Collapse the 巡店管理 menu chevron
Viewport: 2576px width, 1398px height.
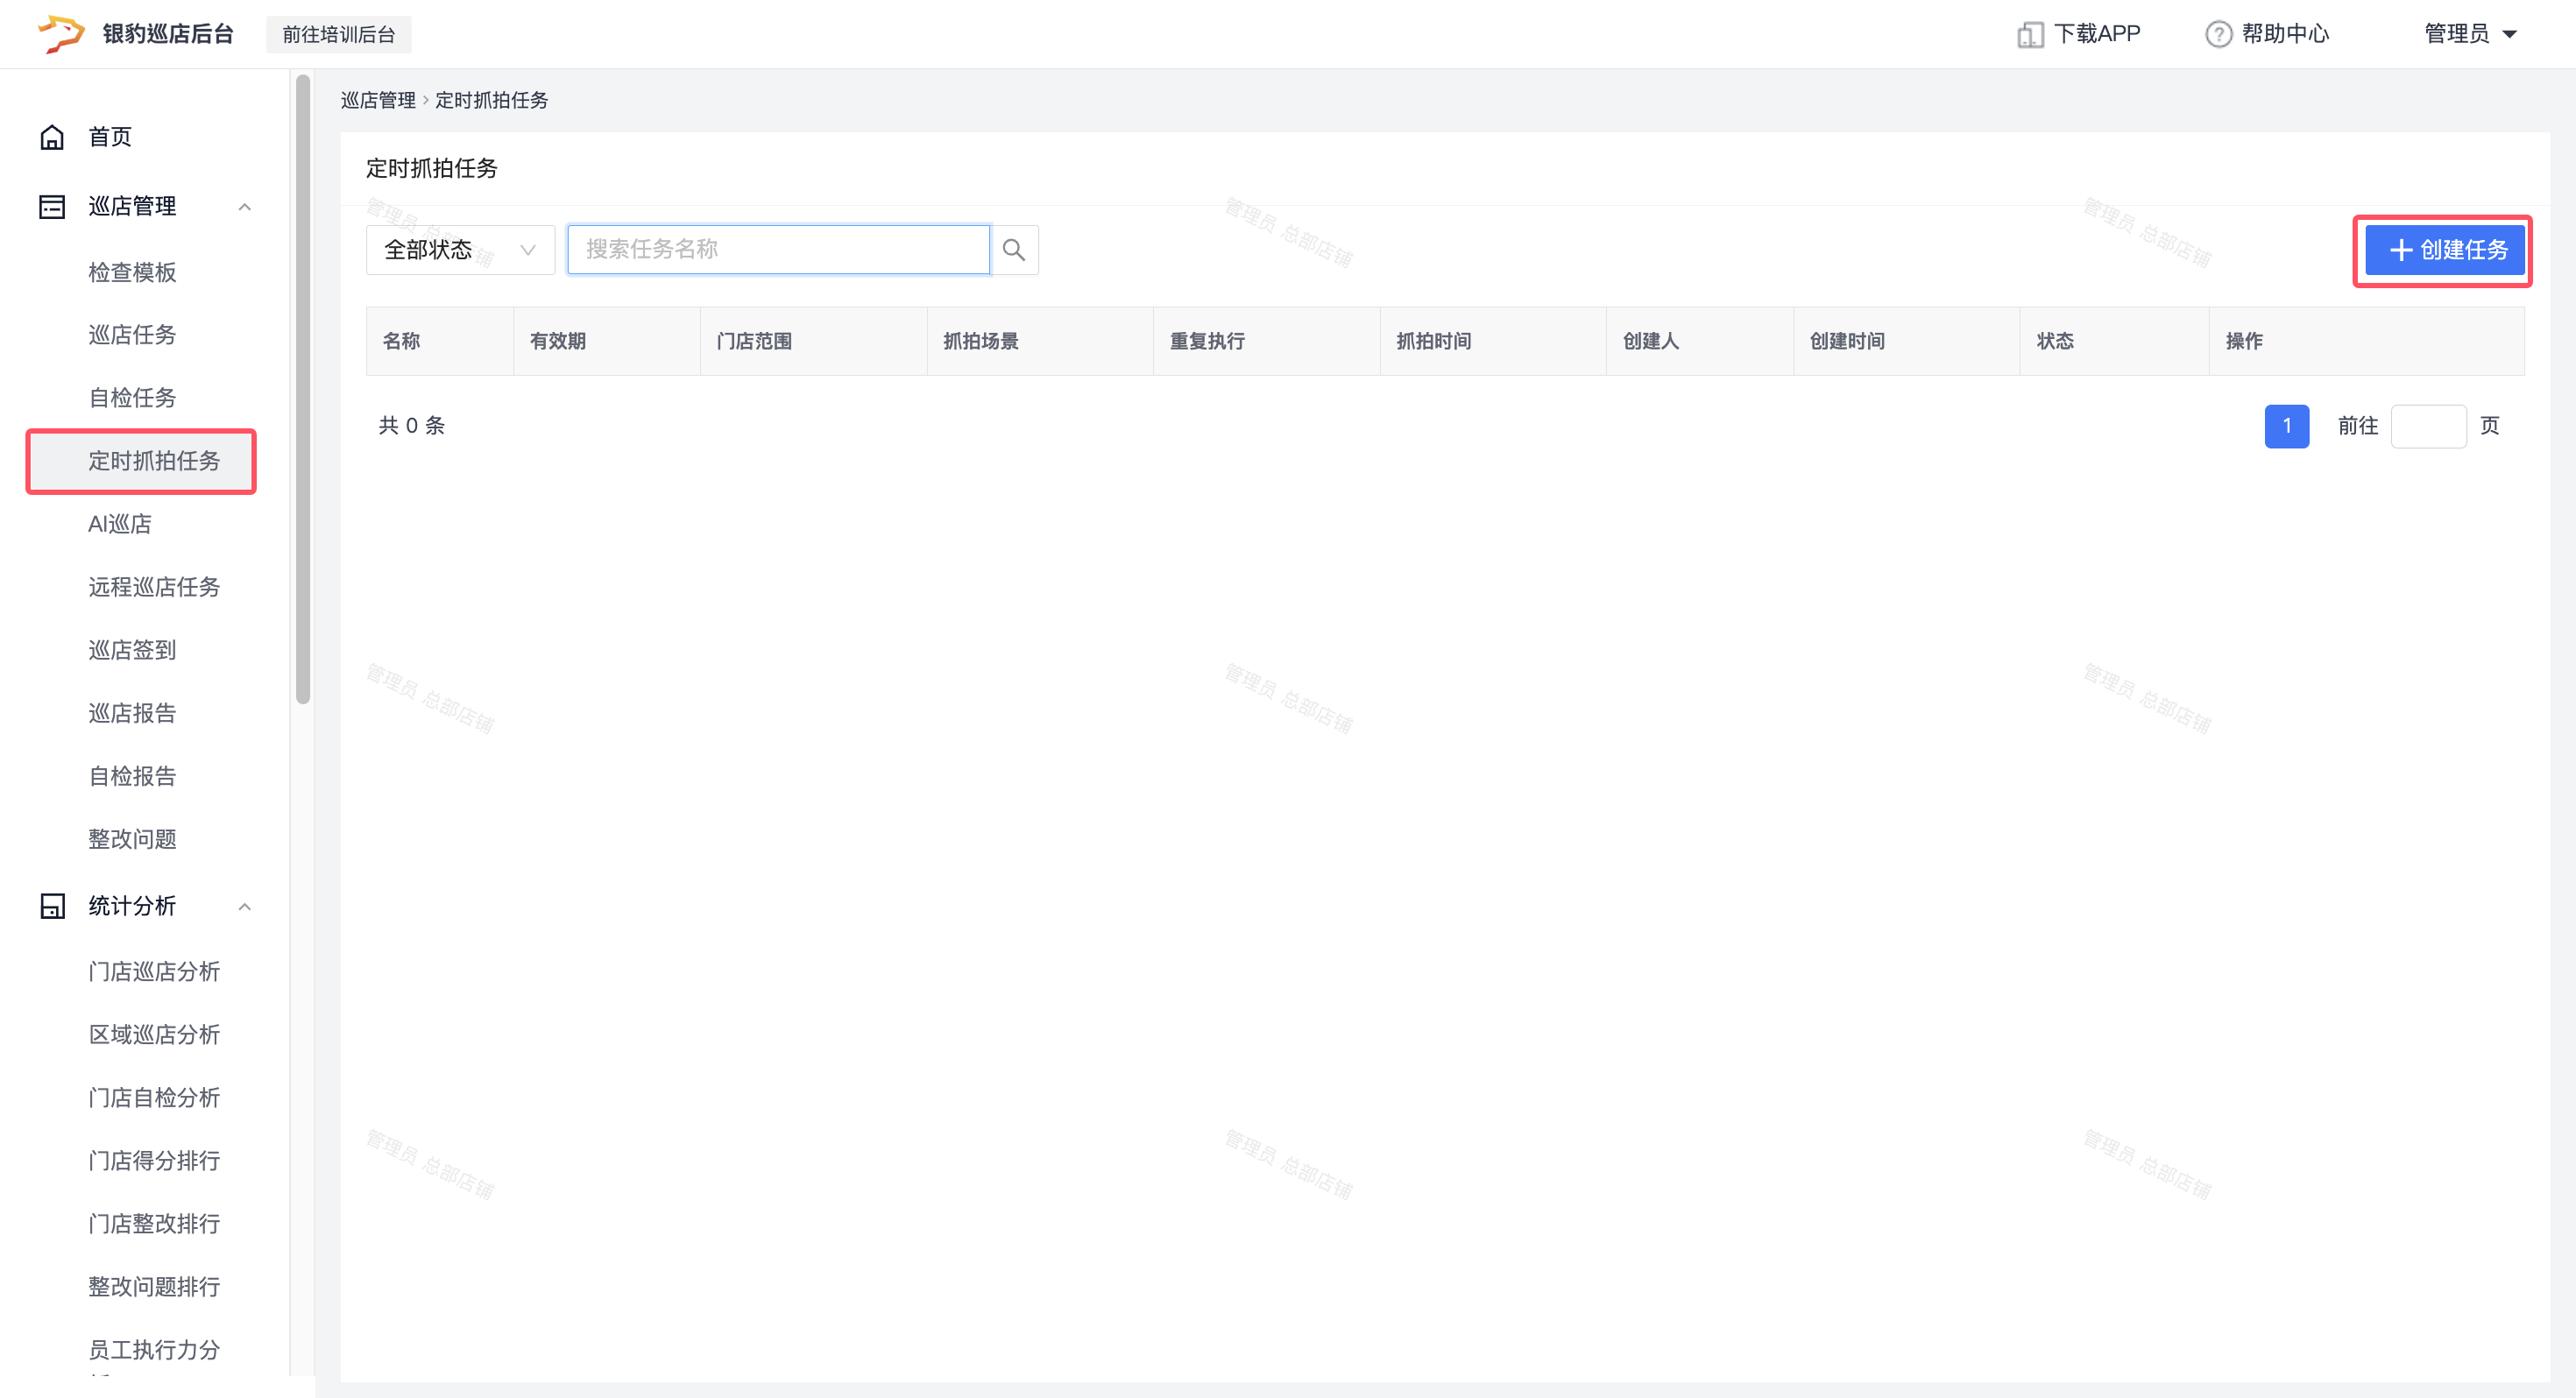click(244, 207)
